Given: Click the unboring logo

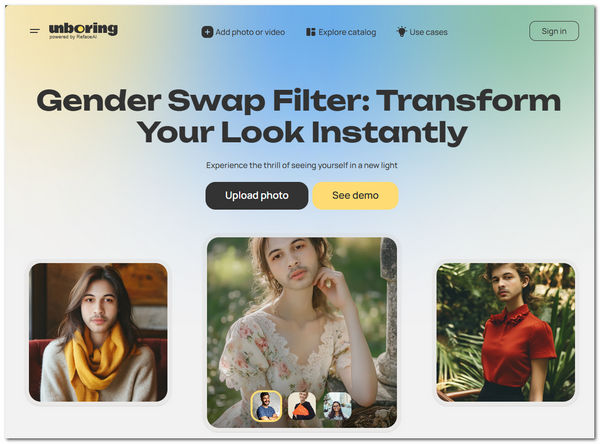Looking at the screenshot, I should pyautogui.click(x=83, y=29).
